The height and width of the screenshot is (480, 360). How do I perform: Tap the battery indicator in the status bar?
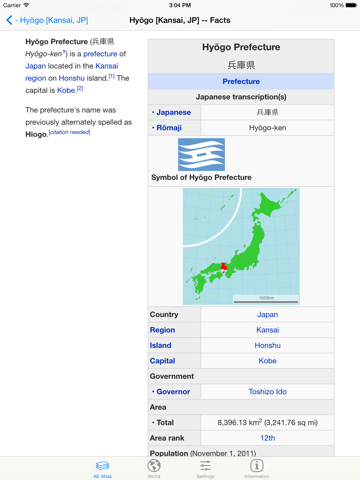tap(351, 5)
